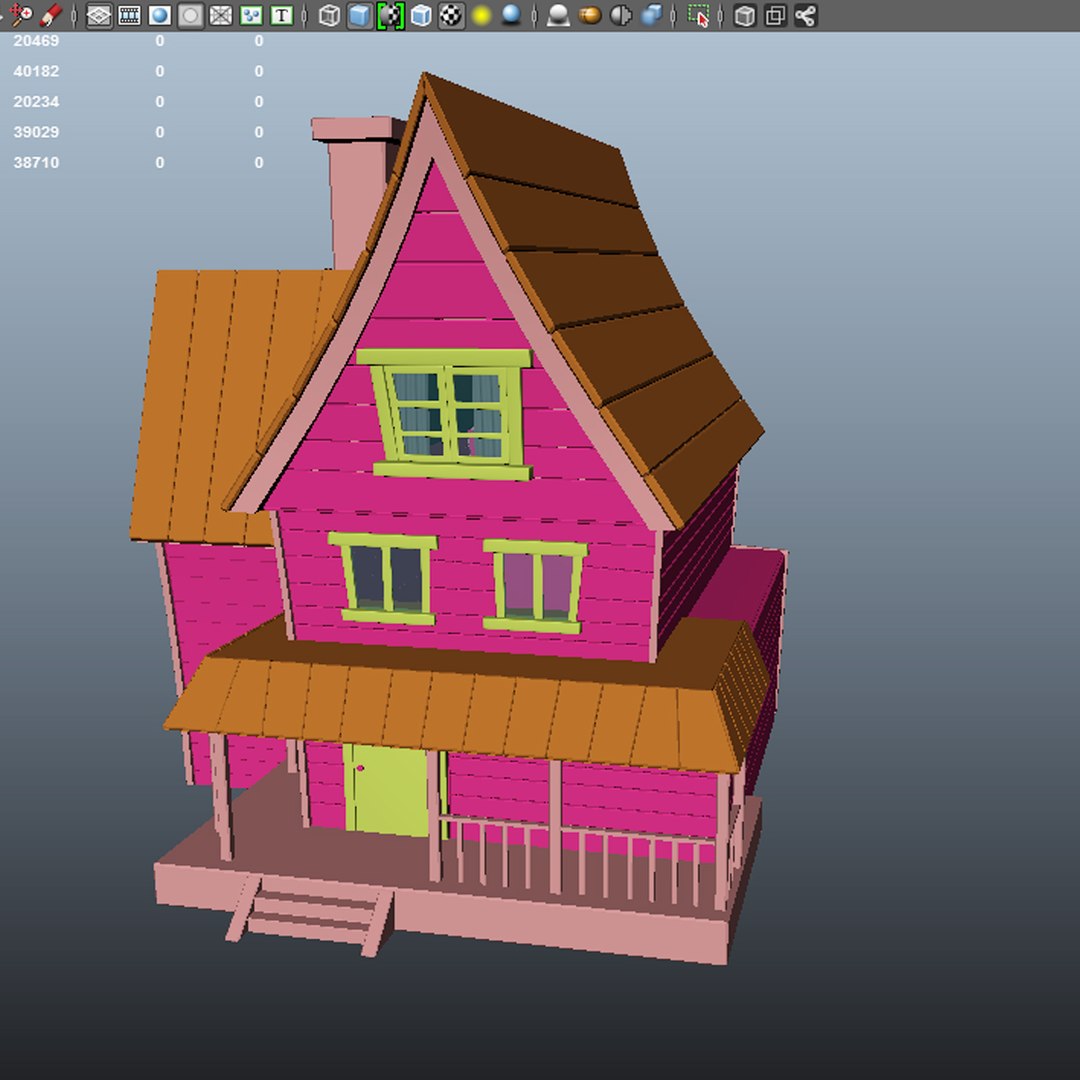Click the Use All Lights yellow sphere icon
Screen dimensions: 1080x1080
tap(481, 16)
